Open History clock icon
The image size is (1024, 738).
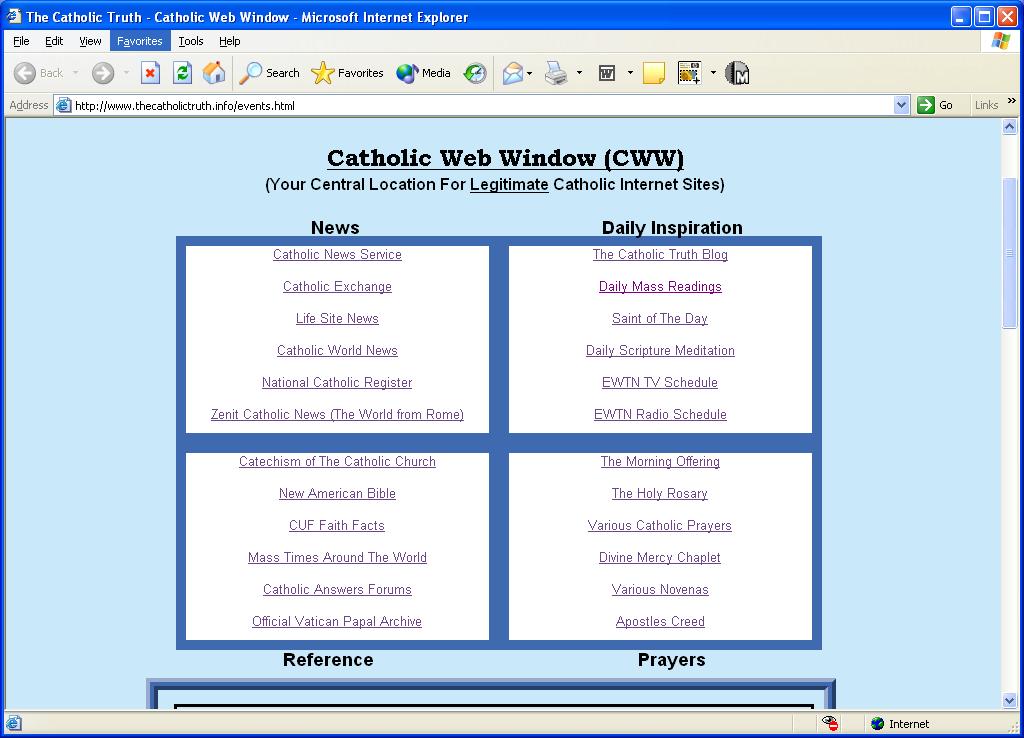point(475,73)
